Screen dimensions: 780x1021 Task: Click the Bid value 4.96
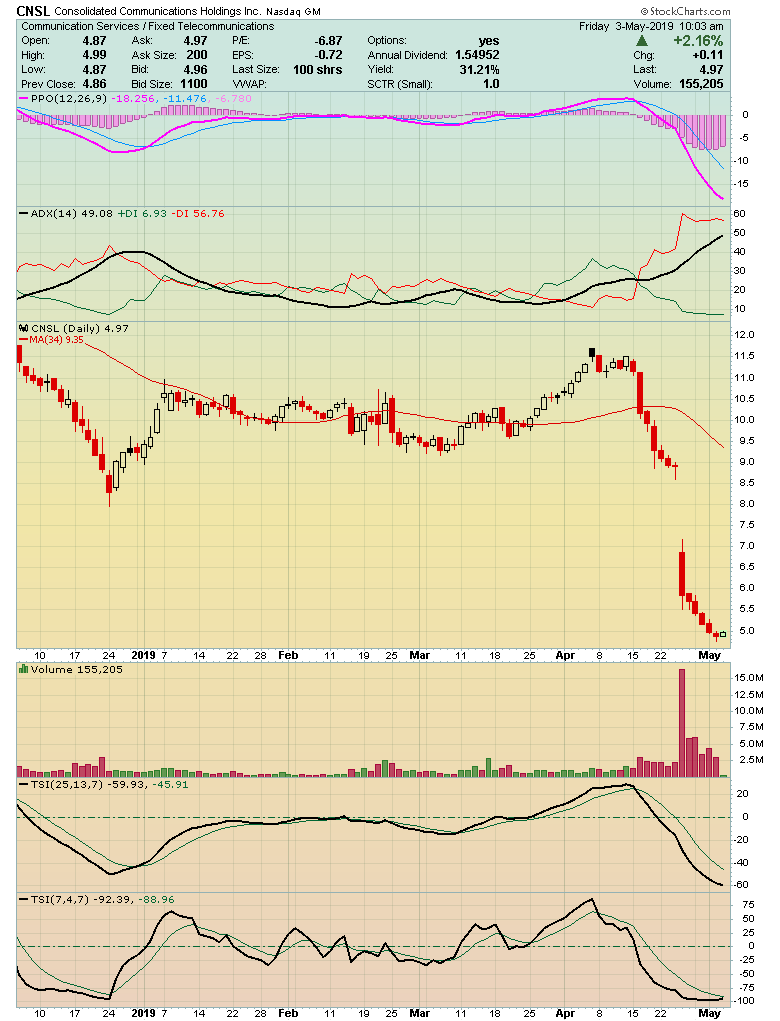pos(195,70)
